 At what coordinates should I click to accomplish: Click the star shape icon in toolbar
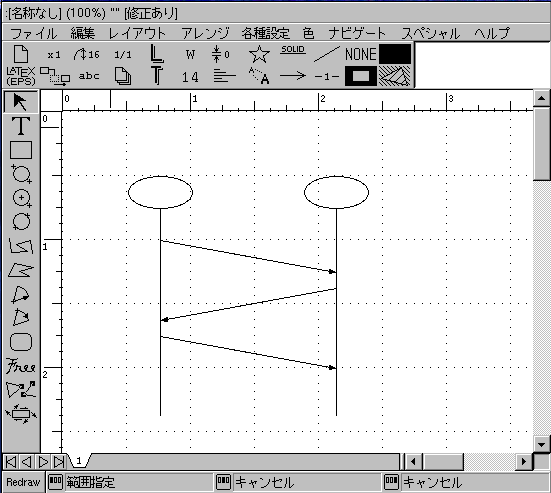pos(259,54)
